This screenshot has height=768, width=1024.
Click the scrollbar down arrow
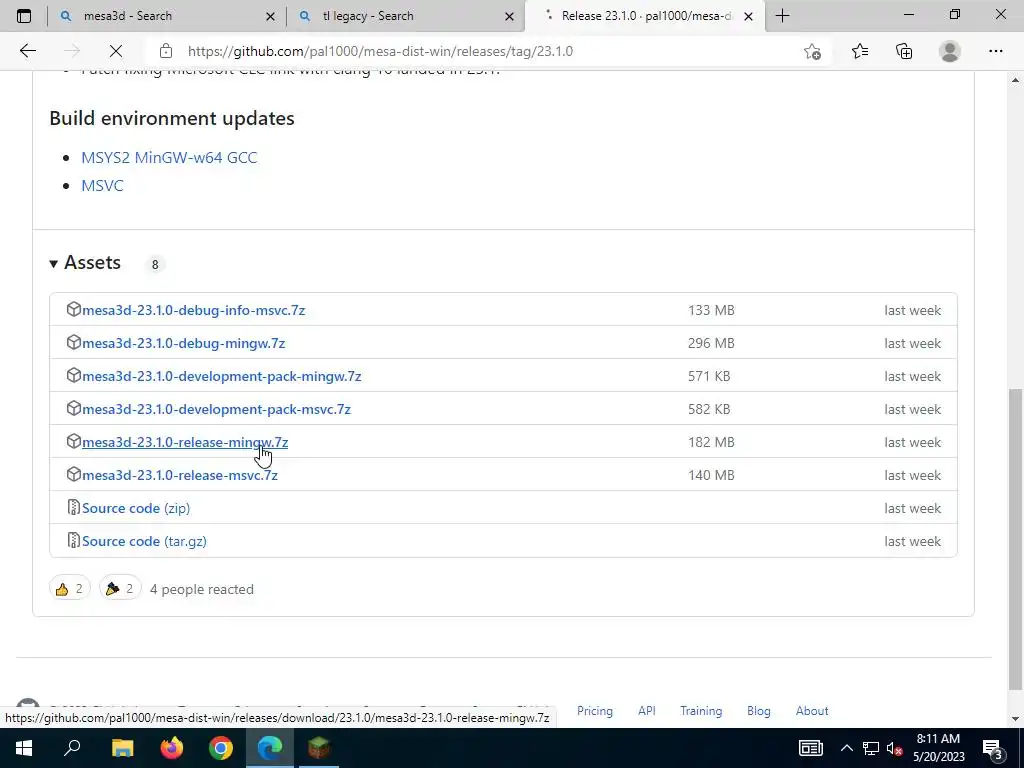1015,719
